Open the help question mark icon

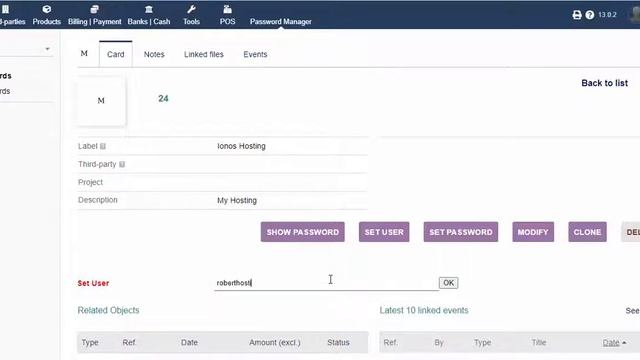[590, 15]
